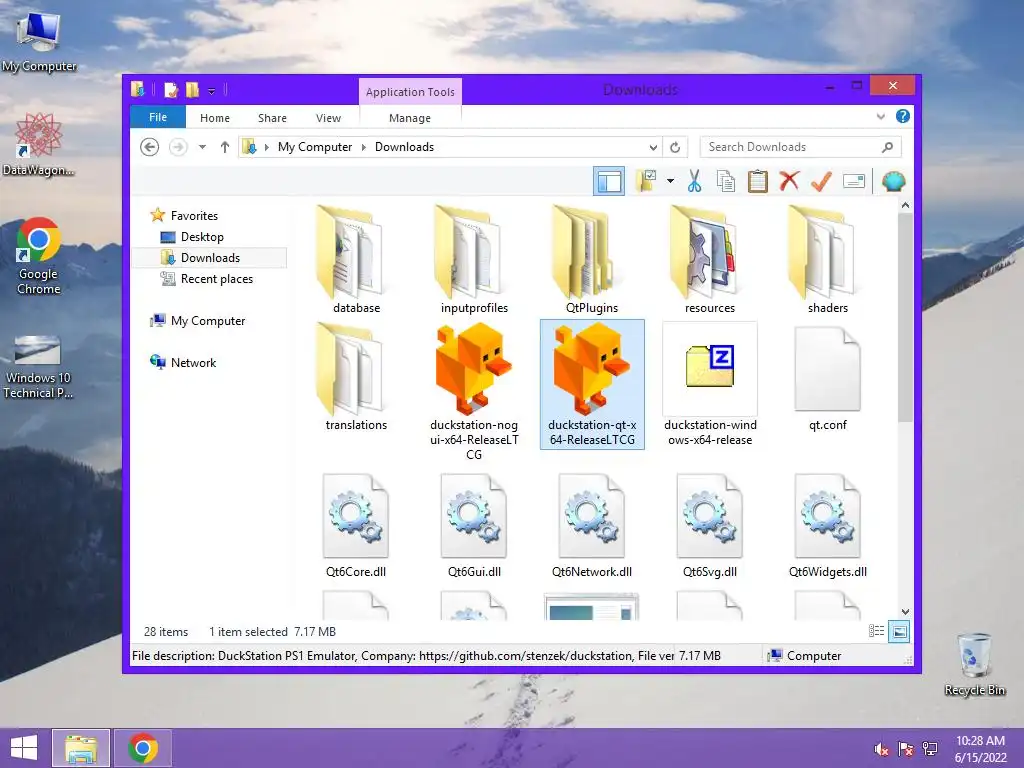Expand the breadcrumb arrow after My Computer
Viewport: 1024px width, 768px height.
(364, 148)
